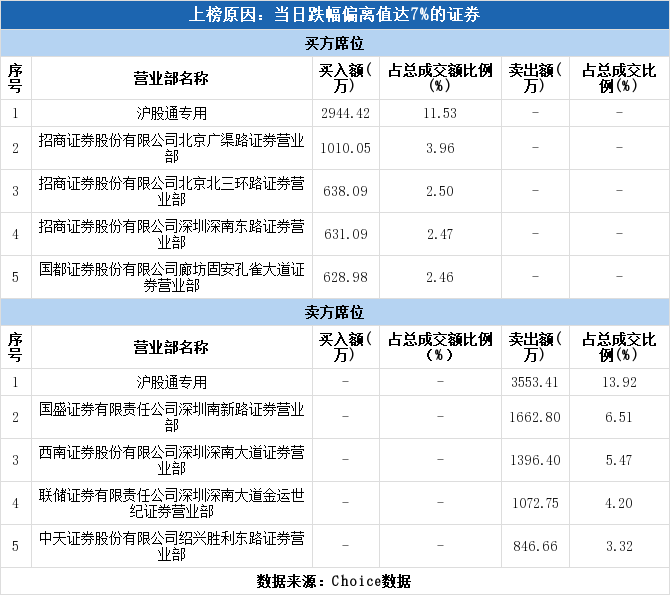Click percentage value 2.50
Image resolution: width=670 pixels, height=595 pixels.
point(440,191)
